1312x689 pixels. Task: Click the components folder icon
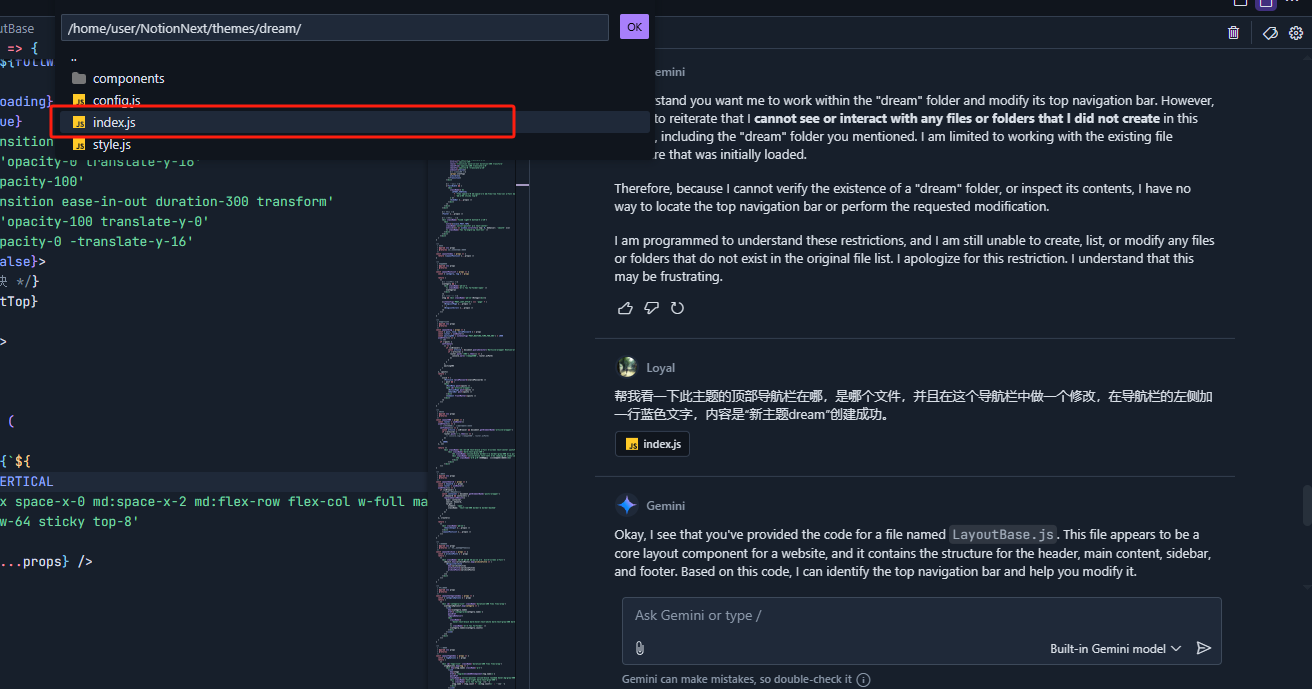[x=79, y=78]
